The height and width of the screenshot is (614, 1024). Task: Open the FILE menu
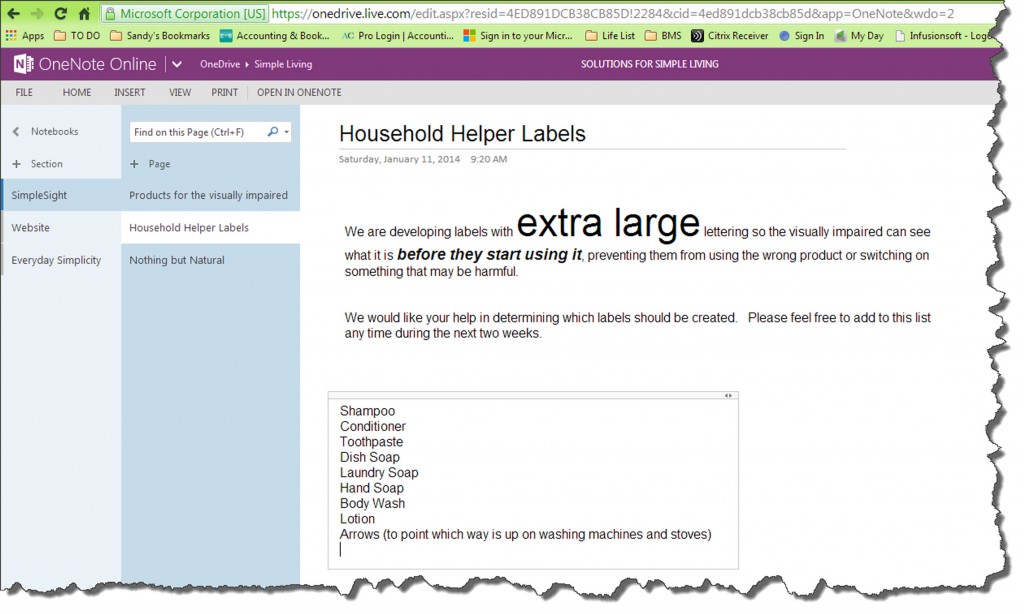point(24,92)
